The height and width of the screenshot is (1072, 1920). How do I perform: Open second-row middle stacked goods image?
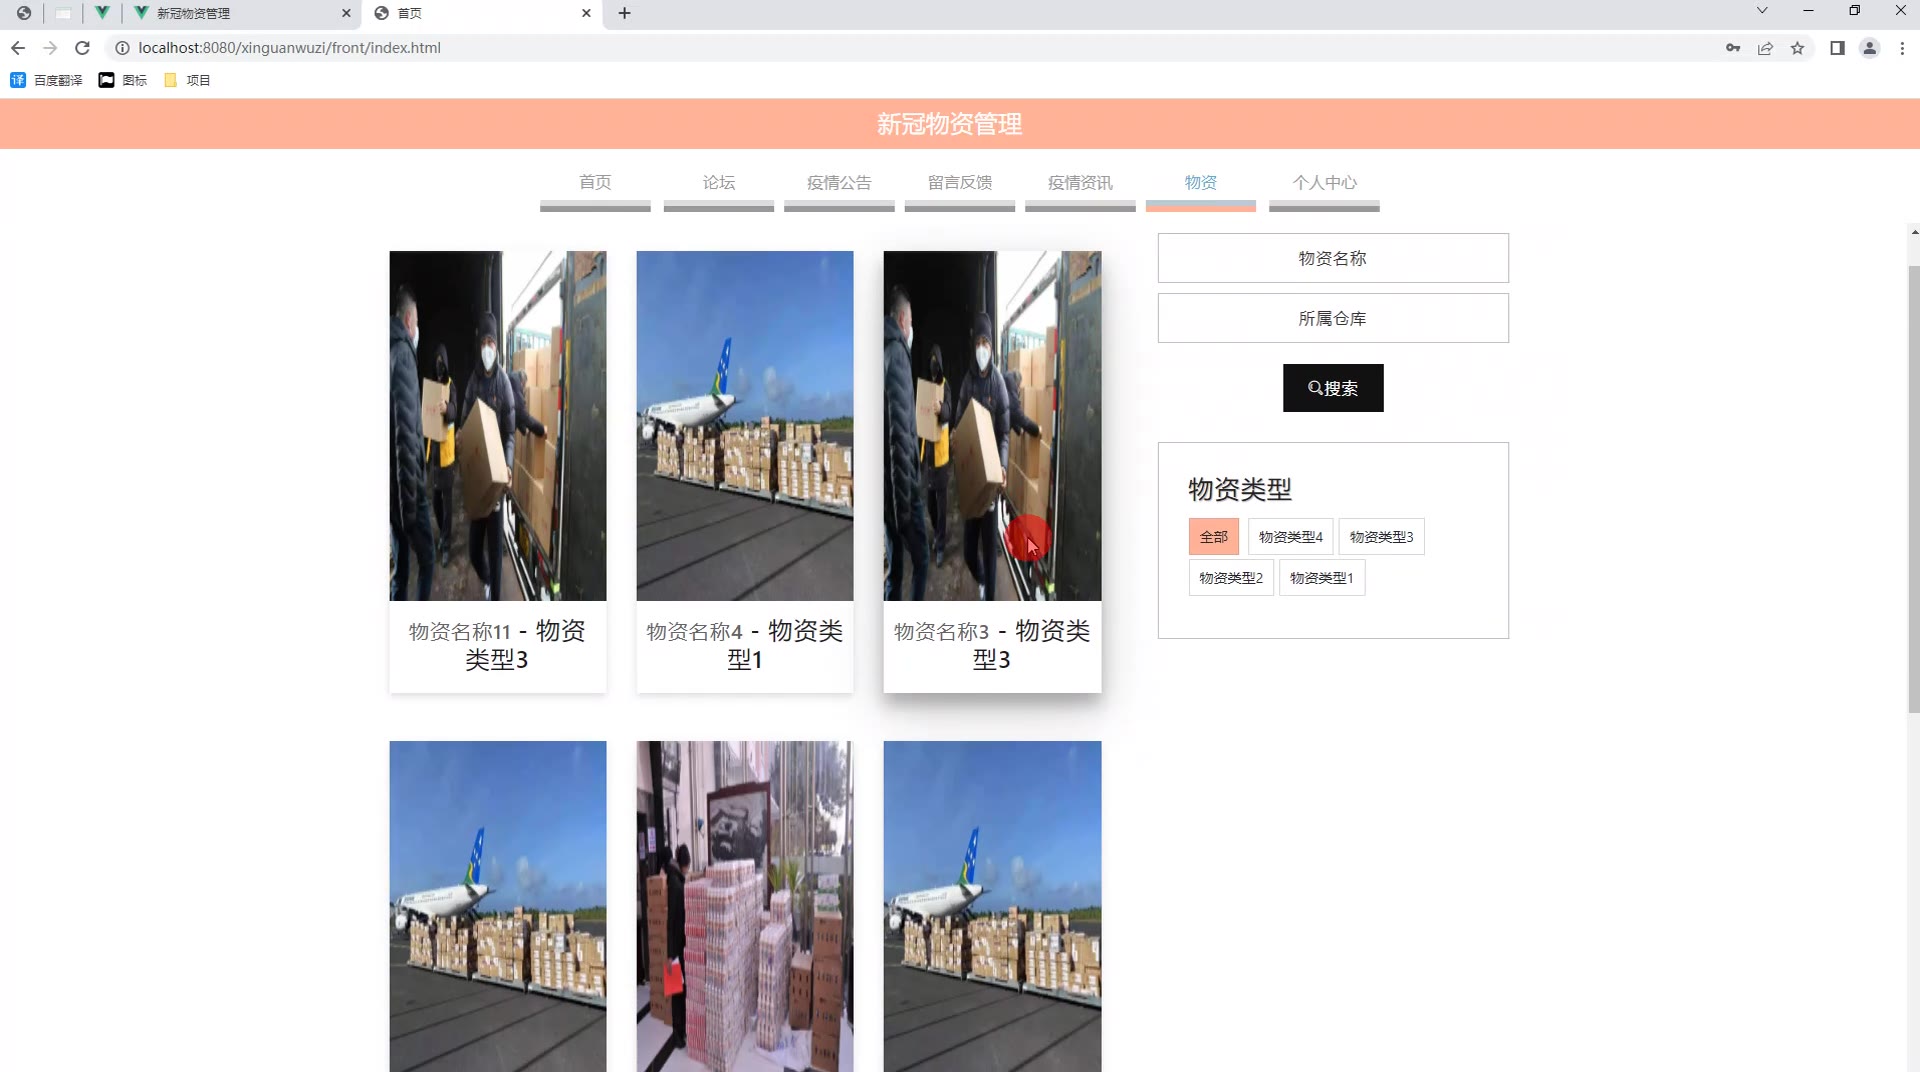[x=745, y=906]
